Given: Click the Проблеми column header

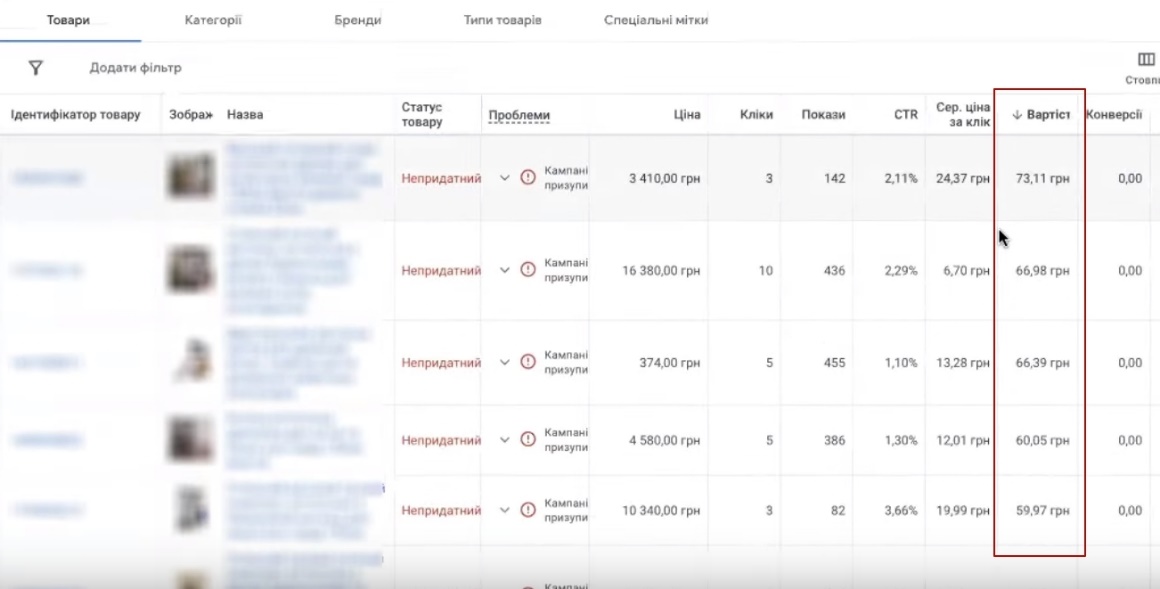Looking at the screenshot, I should (x=519, y=115).
